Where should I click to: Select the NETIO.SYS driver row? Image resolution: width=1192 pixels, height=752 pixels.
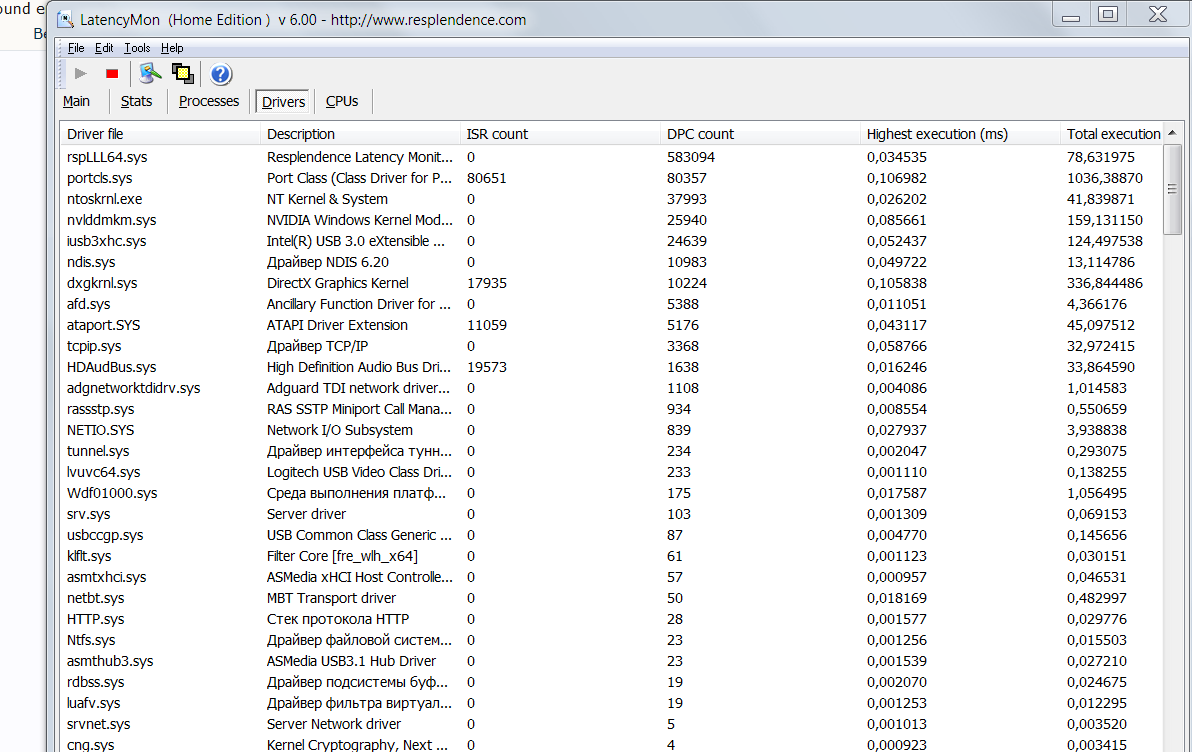(x=612, y=430)
